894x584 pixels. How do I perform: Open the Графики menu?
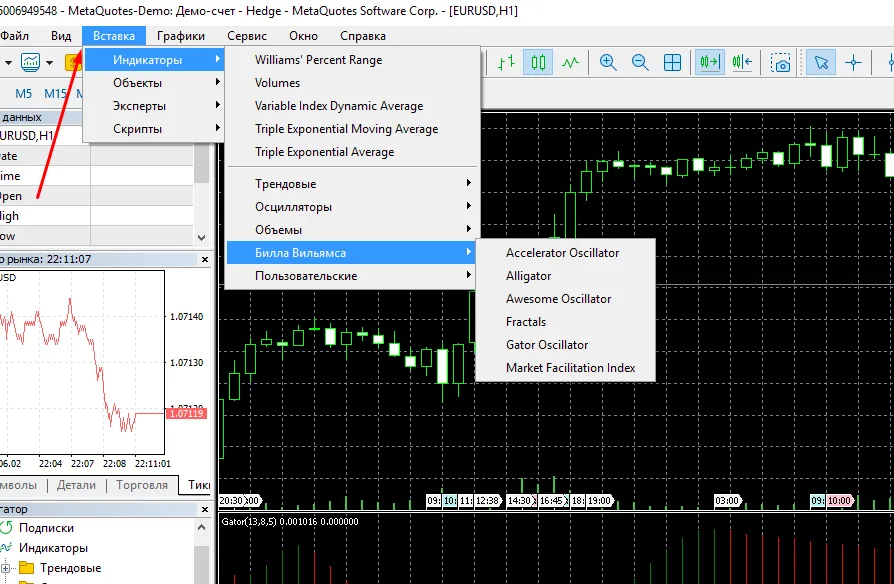pyautogui.click(x=181, y=36)
